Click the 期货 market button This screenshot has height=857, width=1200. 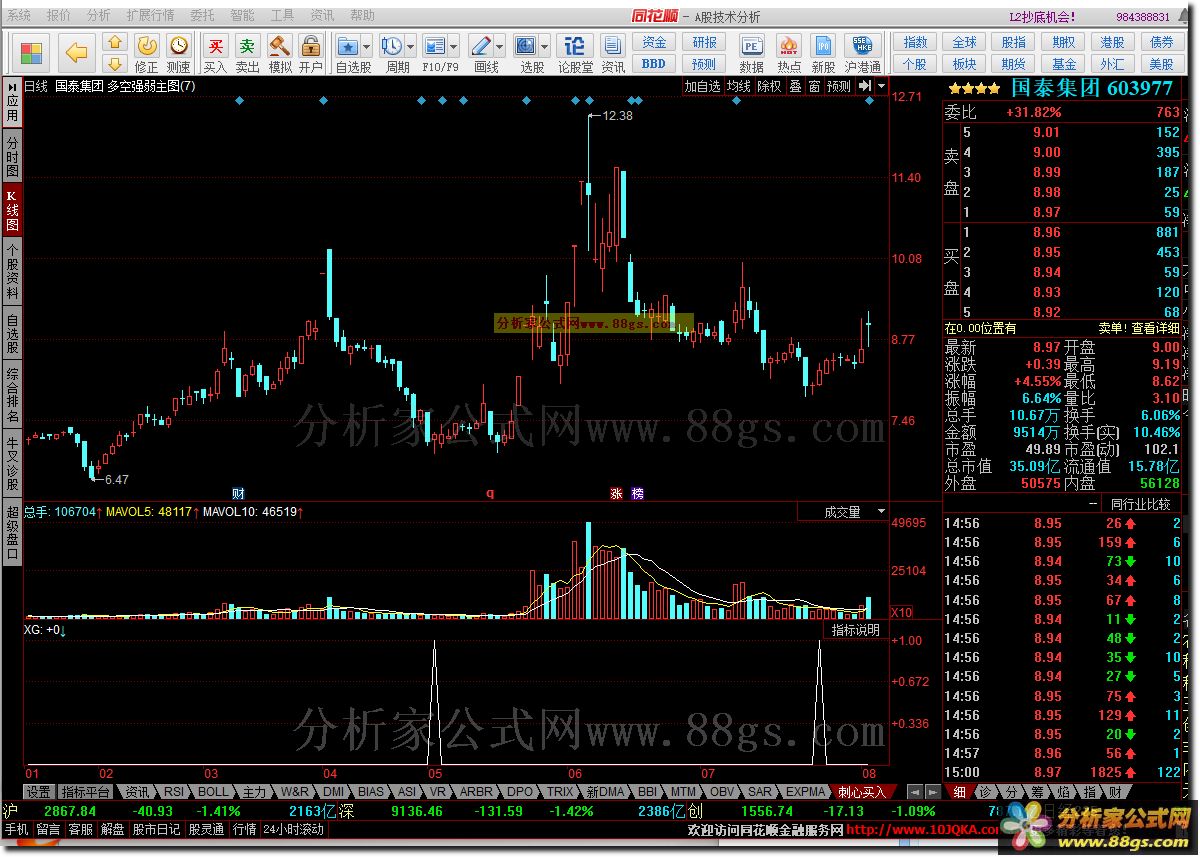point(1014,63)
